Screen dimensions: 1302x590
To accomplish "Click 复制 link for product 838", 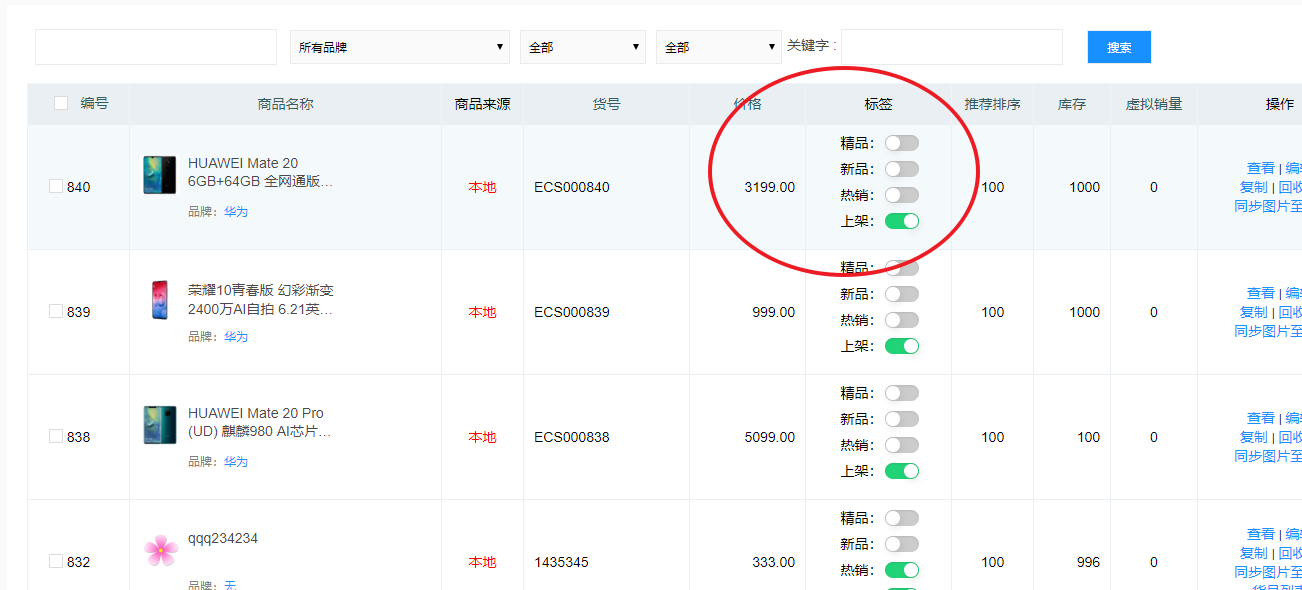I will click(x=1253, y=437).
